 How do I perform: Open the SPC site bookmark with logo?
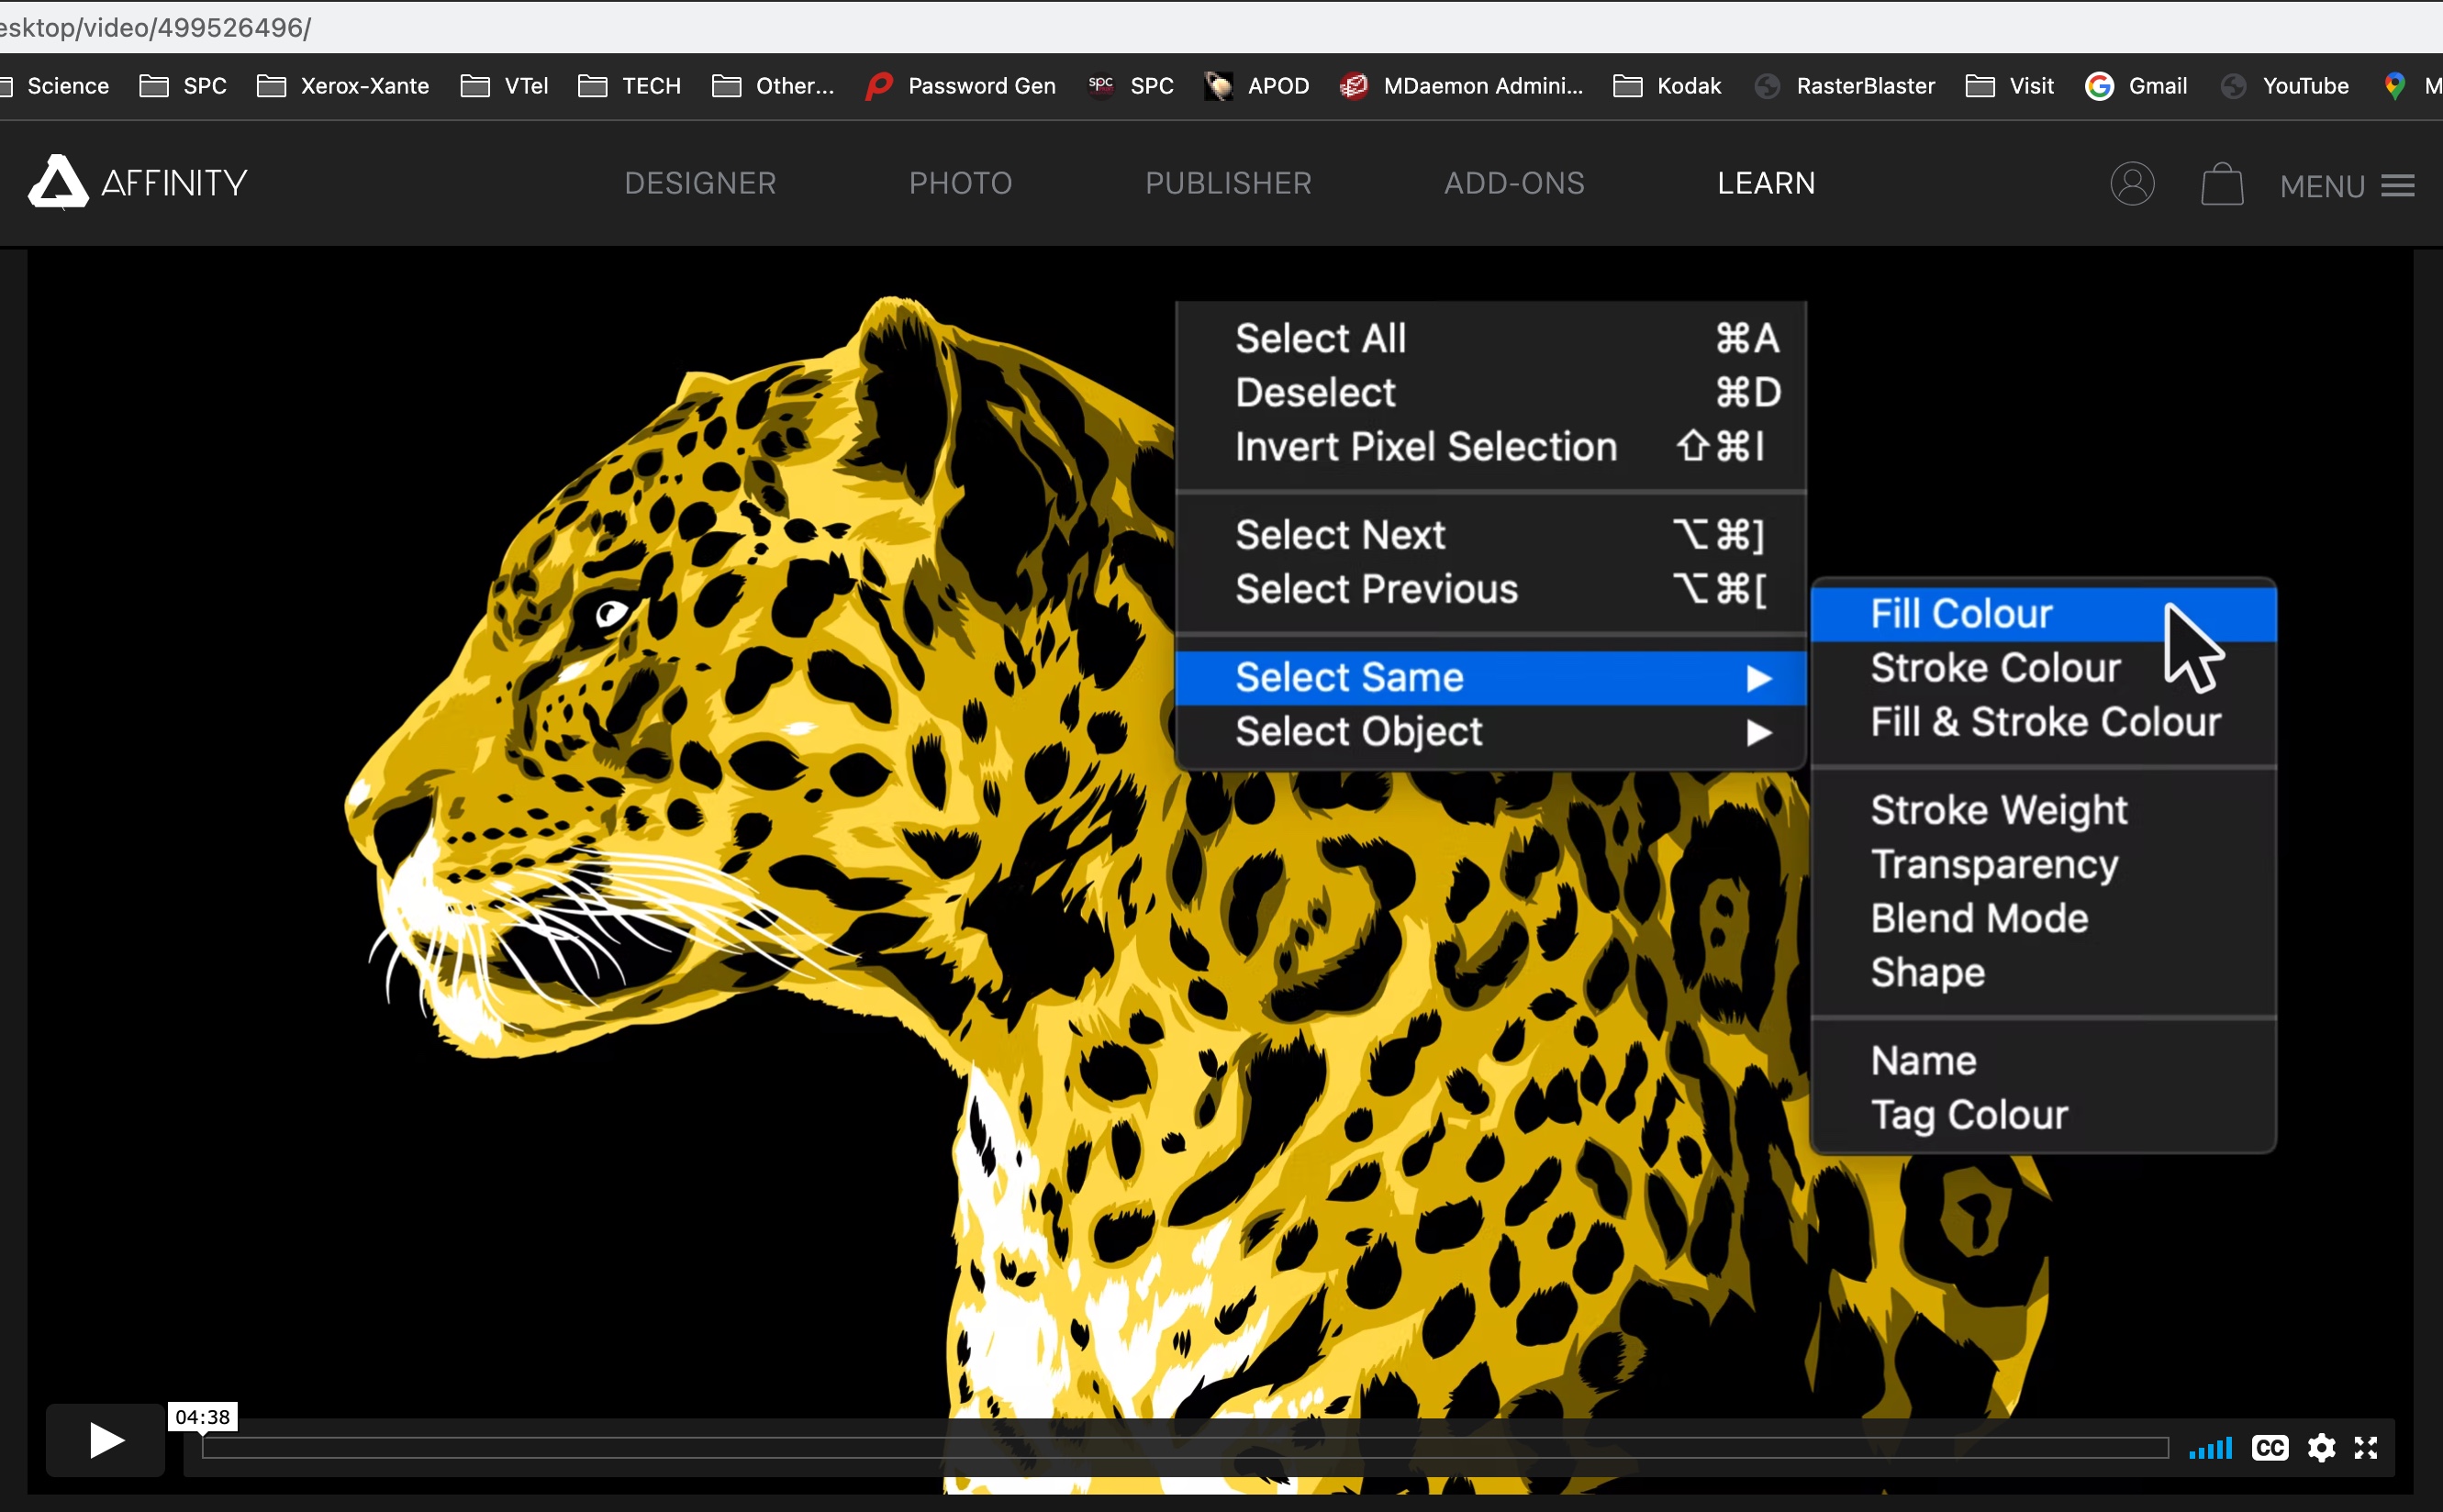(1131, 86)
